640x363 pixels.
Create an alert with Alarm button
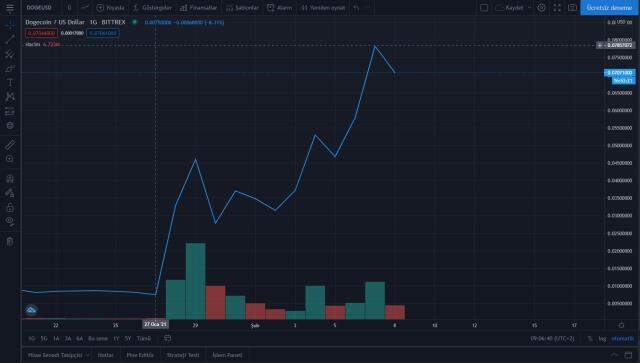tap(280, 7)
